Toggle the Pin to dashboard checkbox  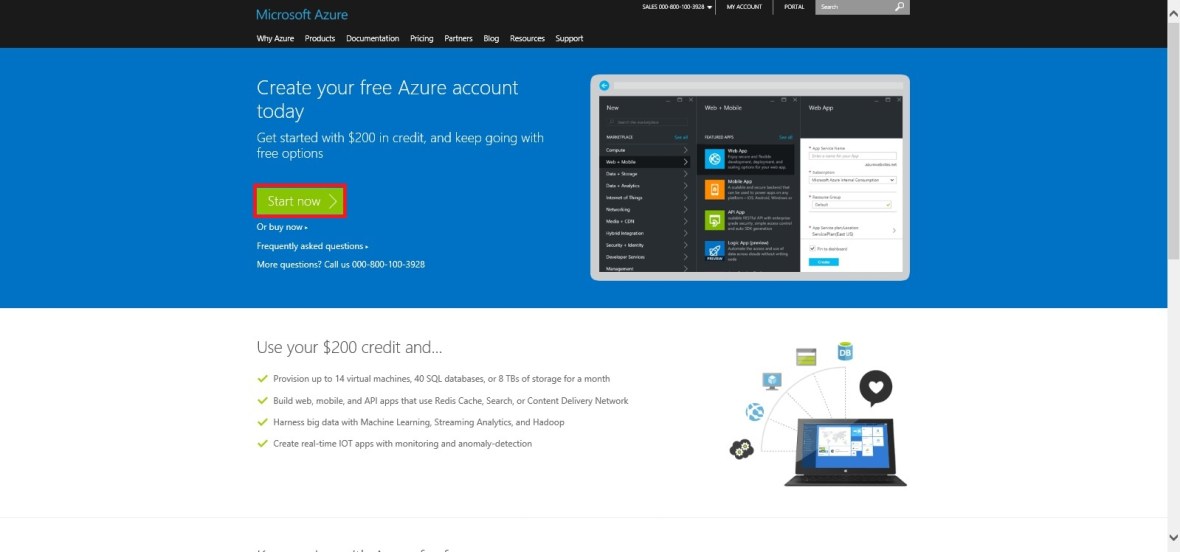coord(813,248)
